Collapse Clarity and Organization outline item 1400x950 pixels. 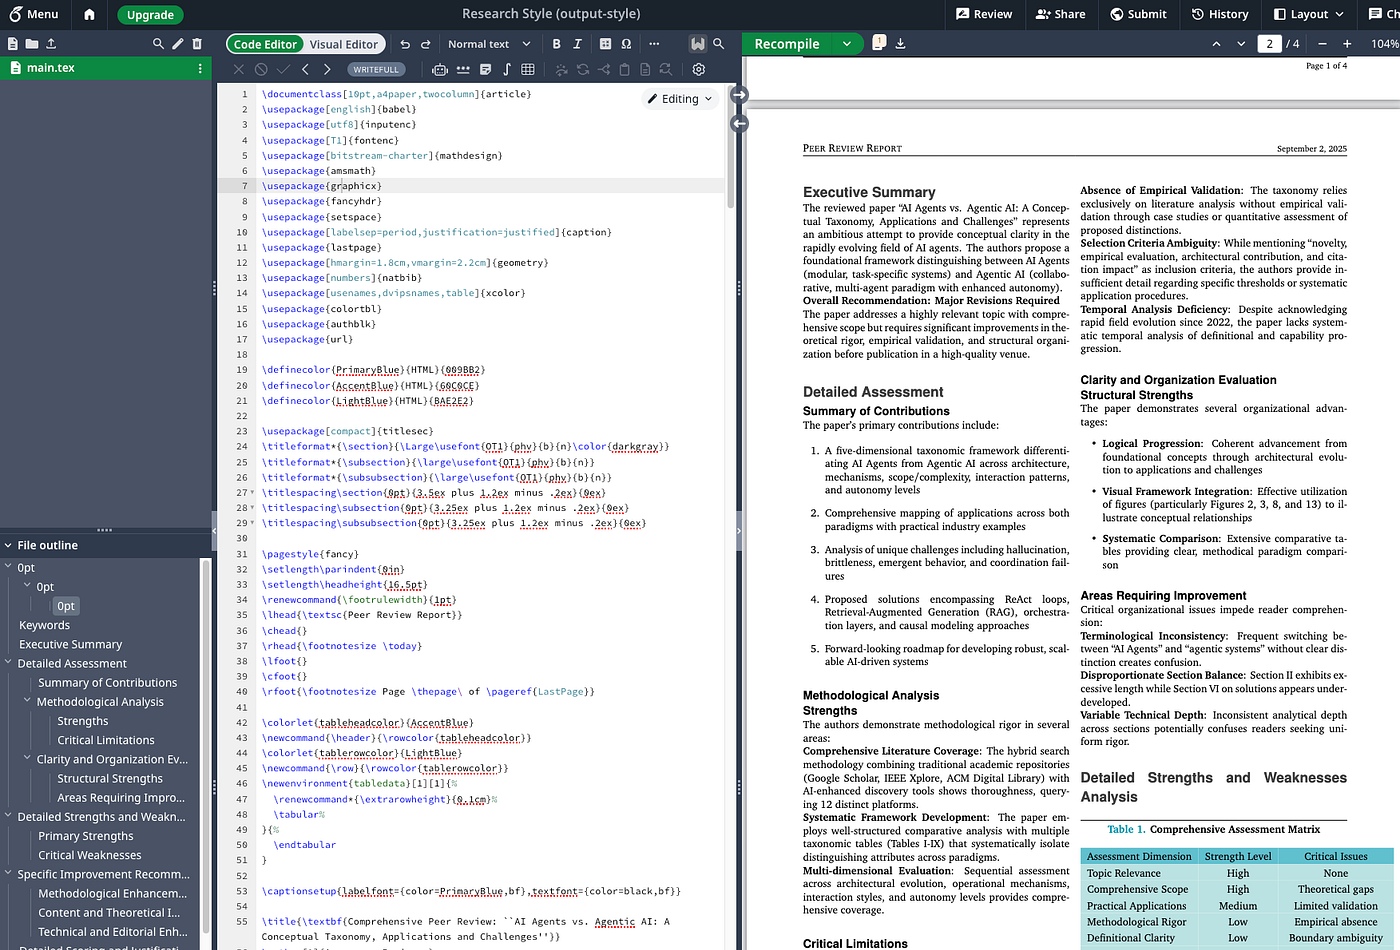point(27,759)
